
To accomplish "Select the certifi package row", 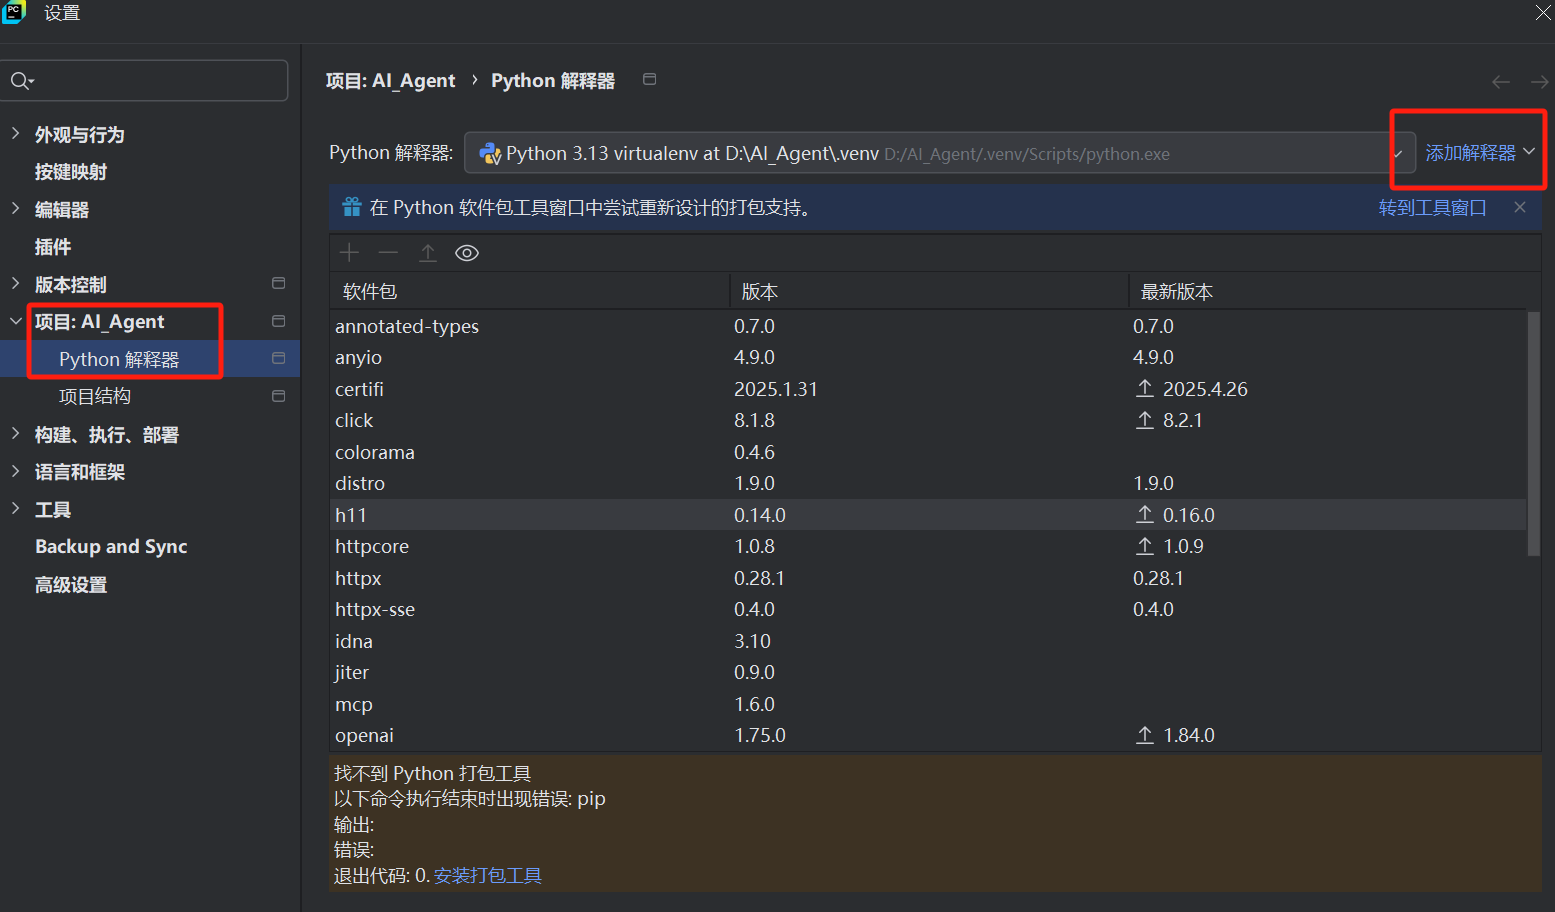I will [928, 389].
